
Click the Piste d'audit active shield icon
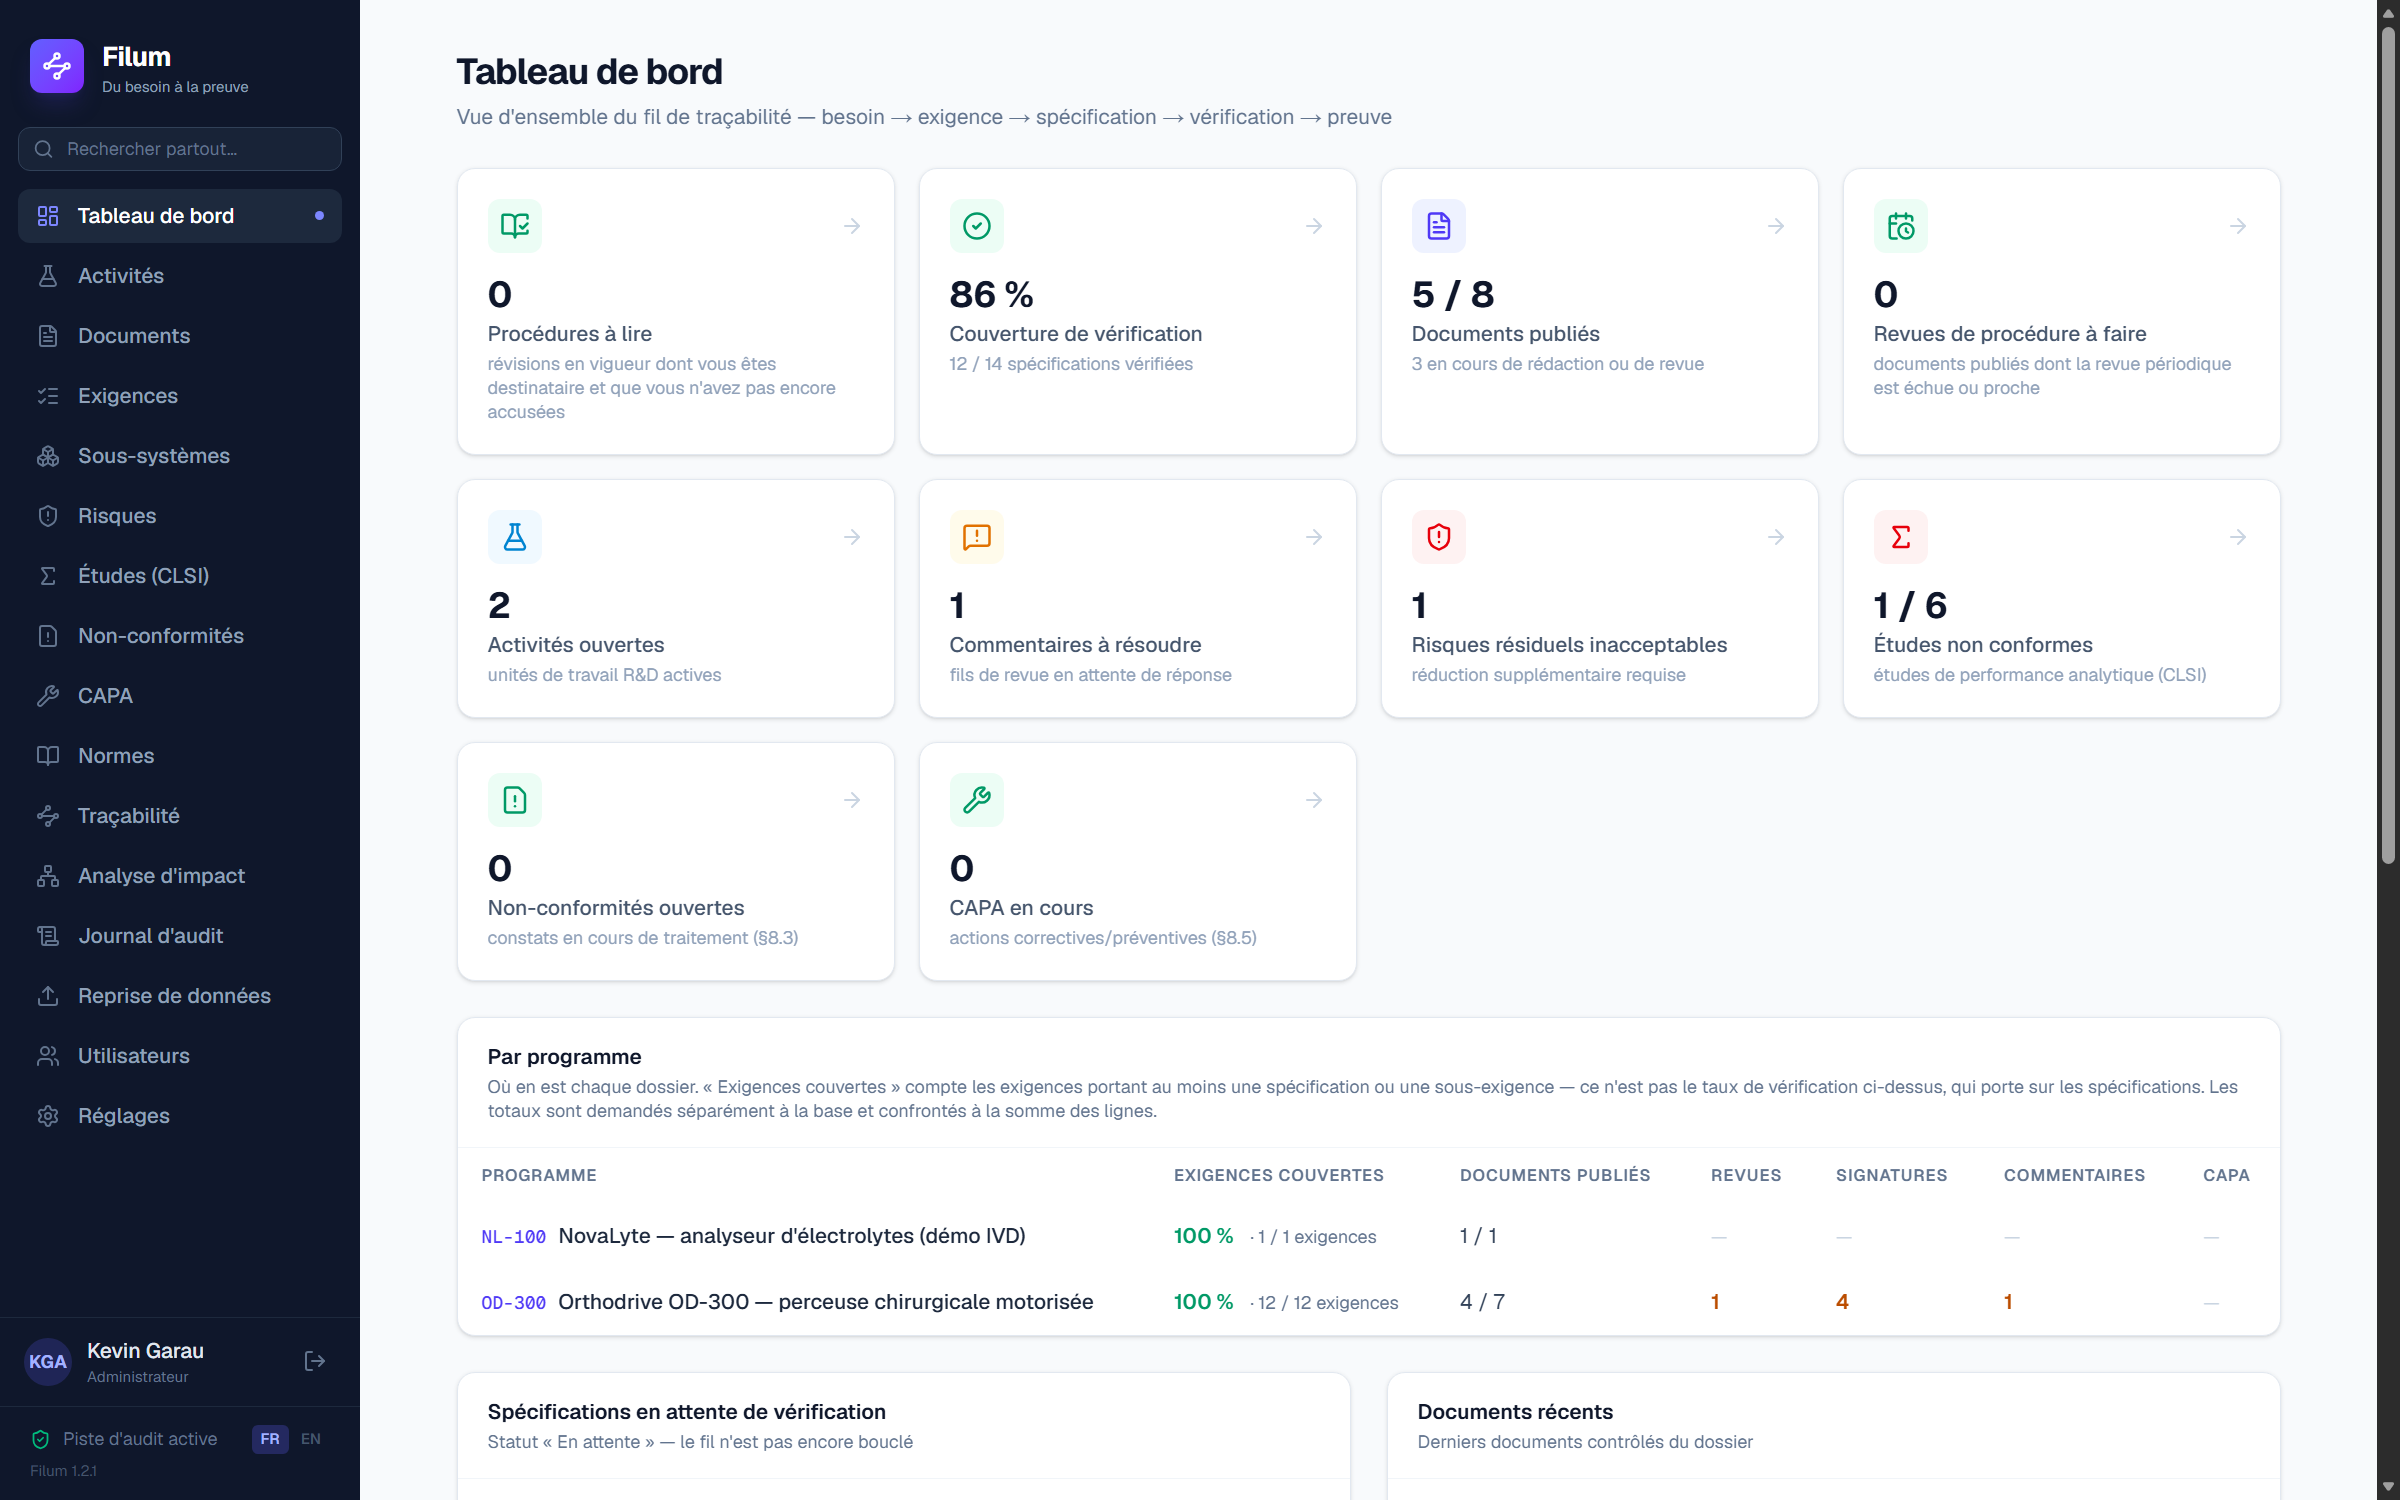(41, 1439)
